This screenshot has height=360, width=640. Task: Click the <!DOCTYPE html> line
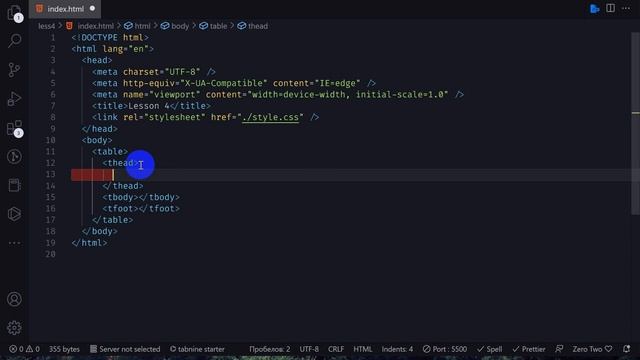pos(110,38)
